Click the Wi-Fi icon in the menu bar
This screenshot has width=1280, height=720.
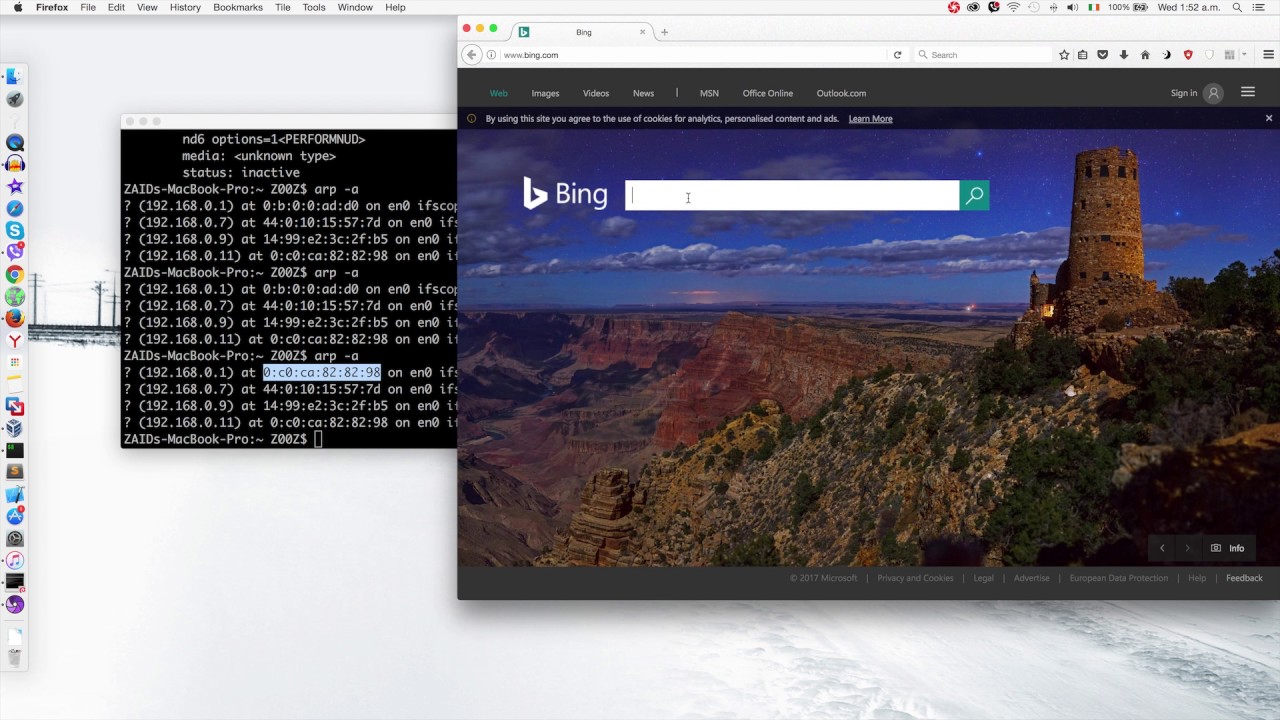pyautogui.click(x=1013, y=7)
